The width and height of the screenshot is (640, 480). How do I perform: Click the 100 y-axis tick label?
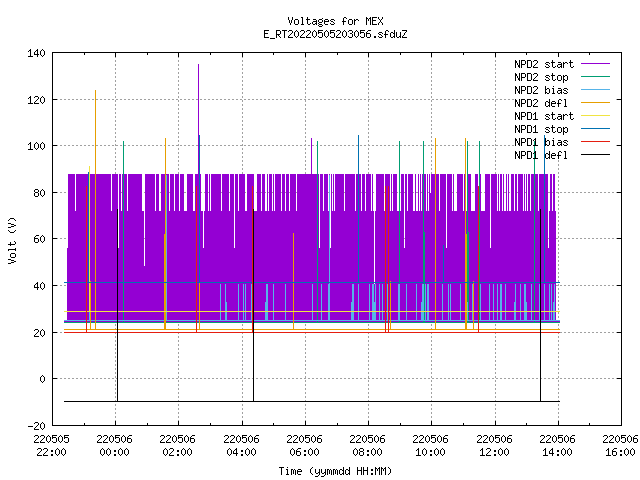tap(36, 147)
